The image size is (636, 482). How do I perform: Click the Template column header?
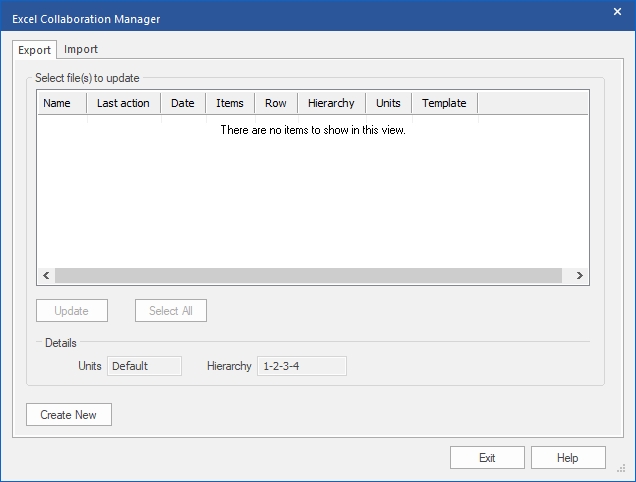pos(444,103)
